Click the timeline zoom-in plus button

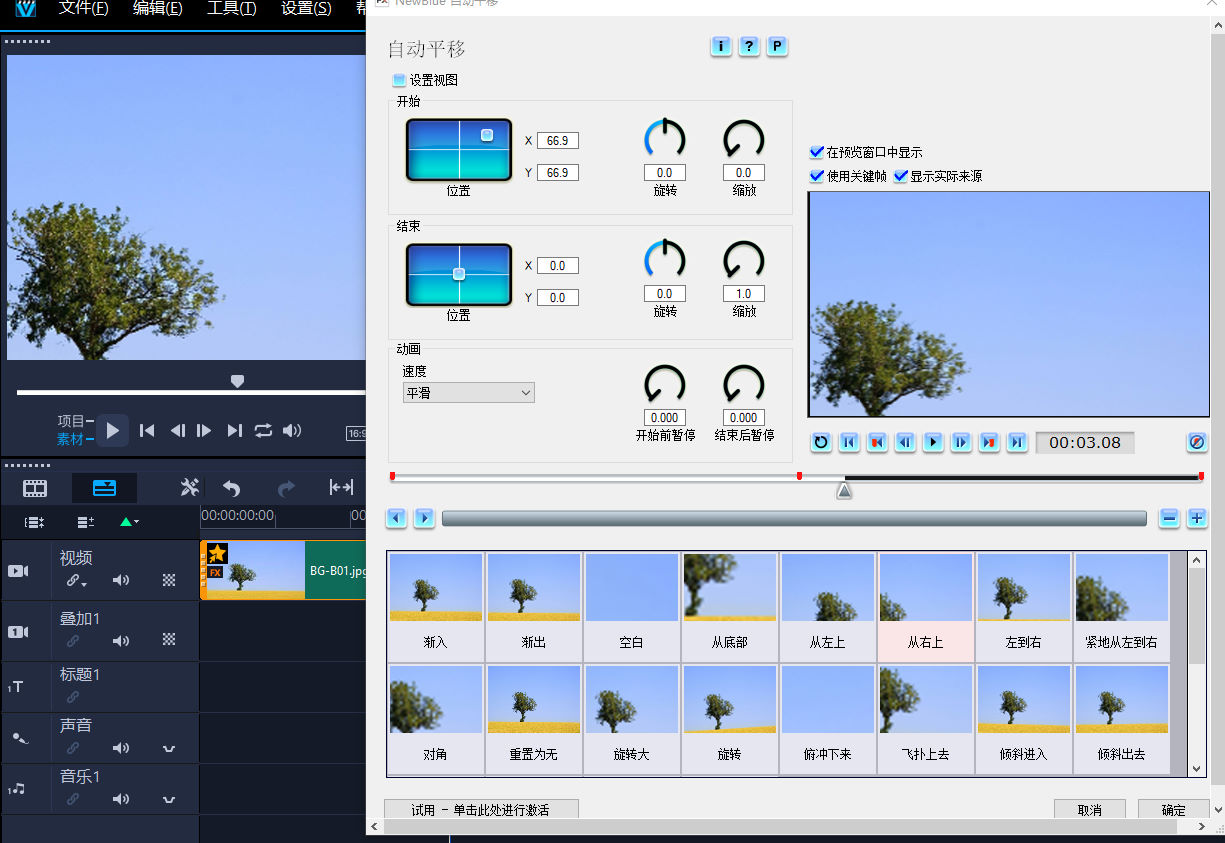tap(1197, 518)
